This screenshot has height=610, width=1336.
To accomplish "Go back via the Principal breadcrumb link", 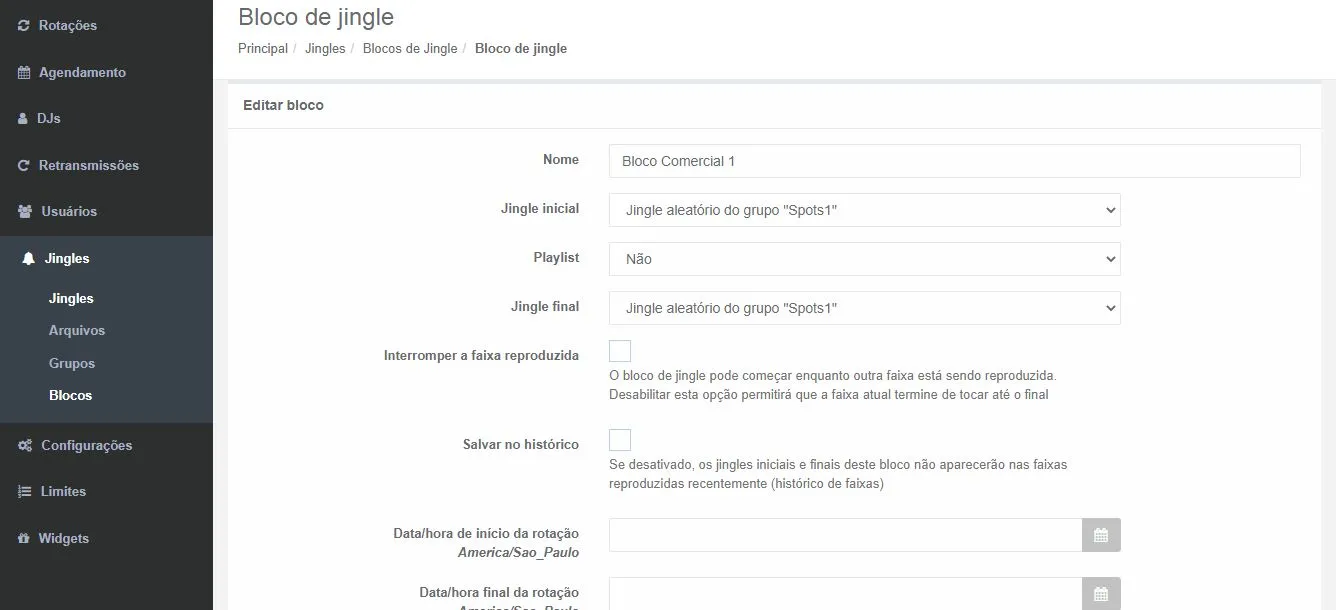I will [262, 48].
